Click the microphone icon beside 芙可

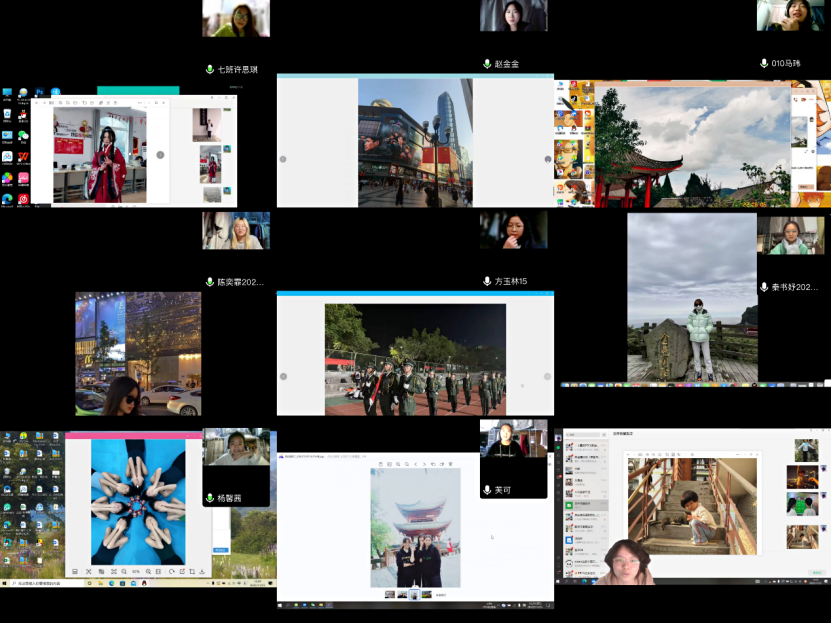(487, 490)
